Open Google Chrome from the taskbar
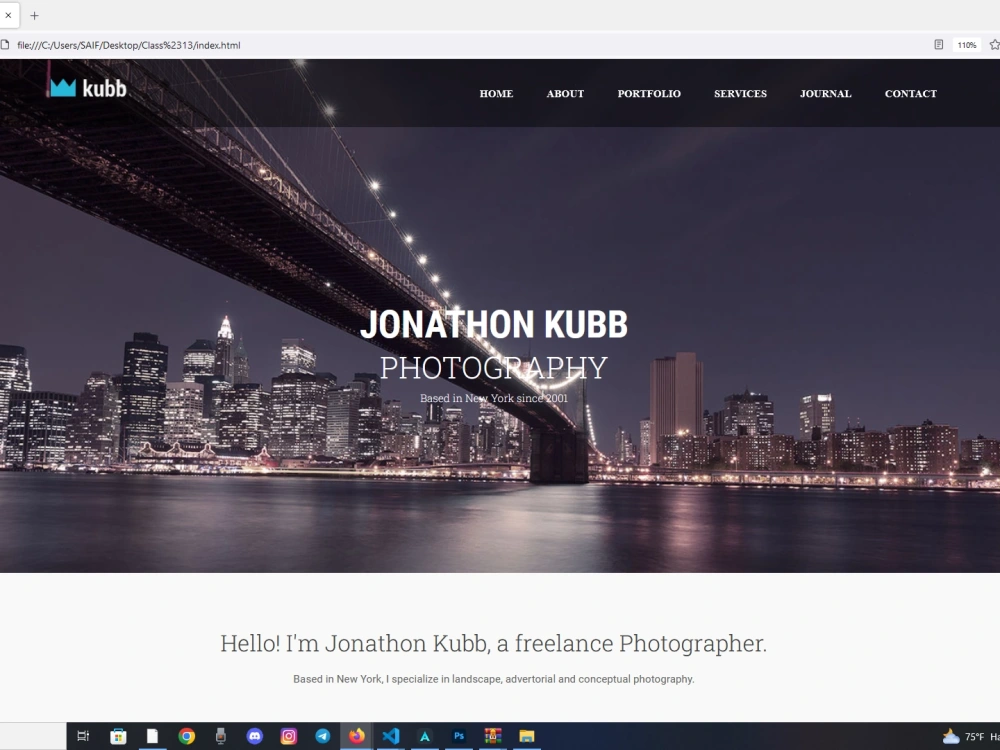Screen dimensions: 1000x750 [186, 736]
